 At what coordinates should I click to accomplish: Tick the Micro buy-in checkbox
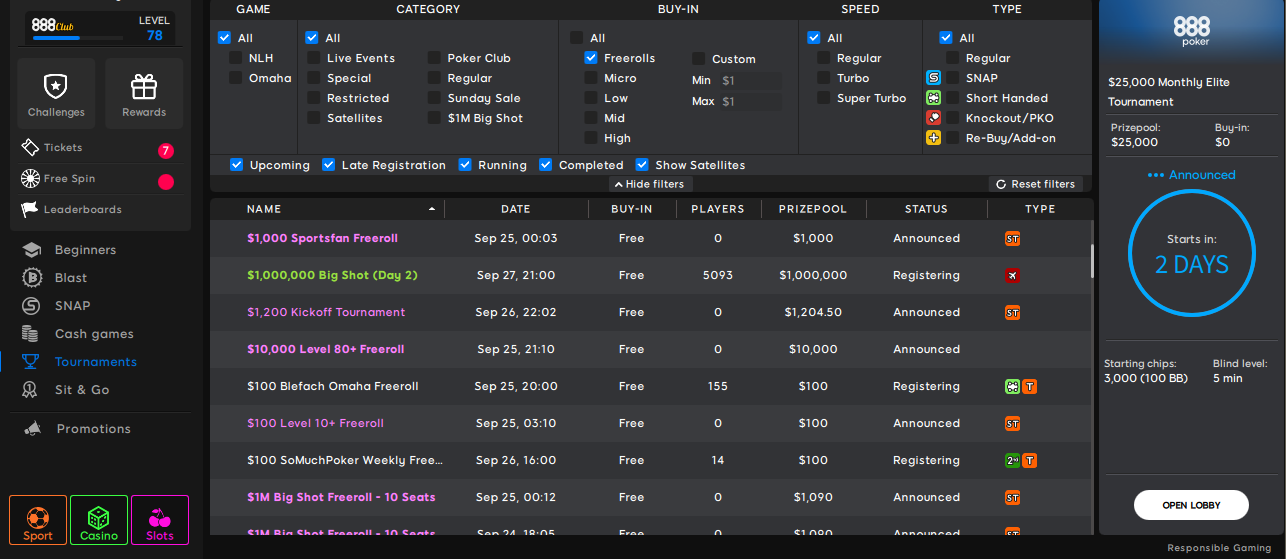pyautogui.click(x=592, y=78)
